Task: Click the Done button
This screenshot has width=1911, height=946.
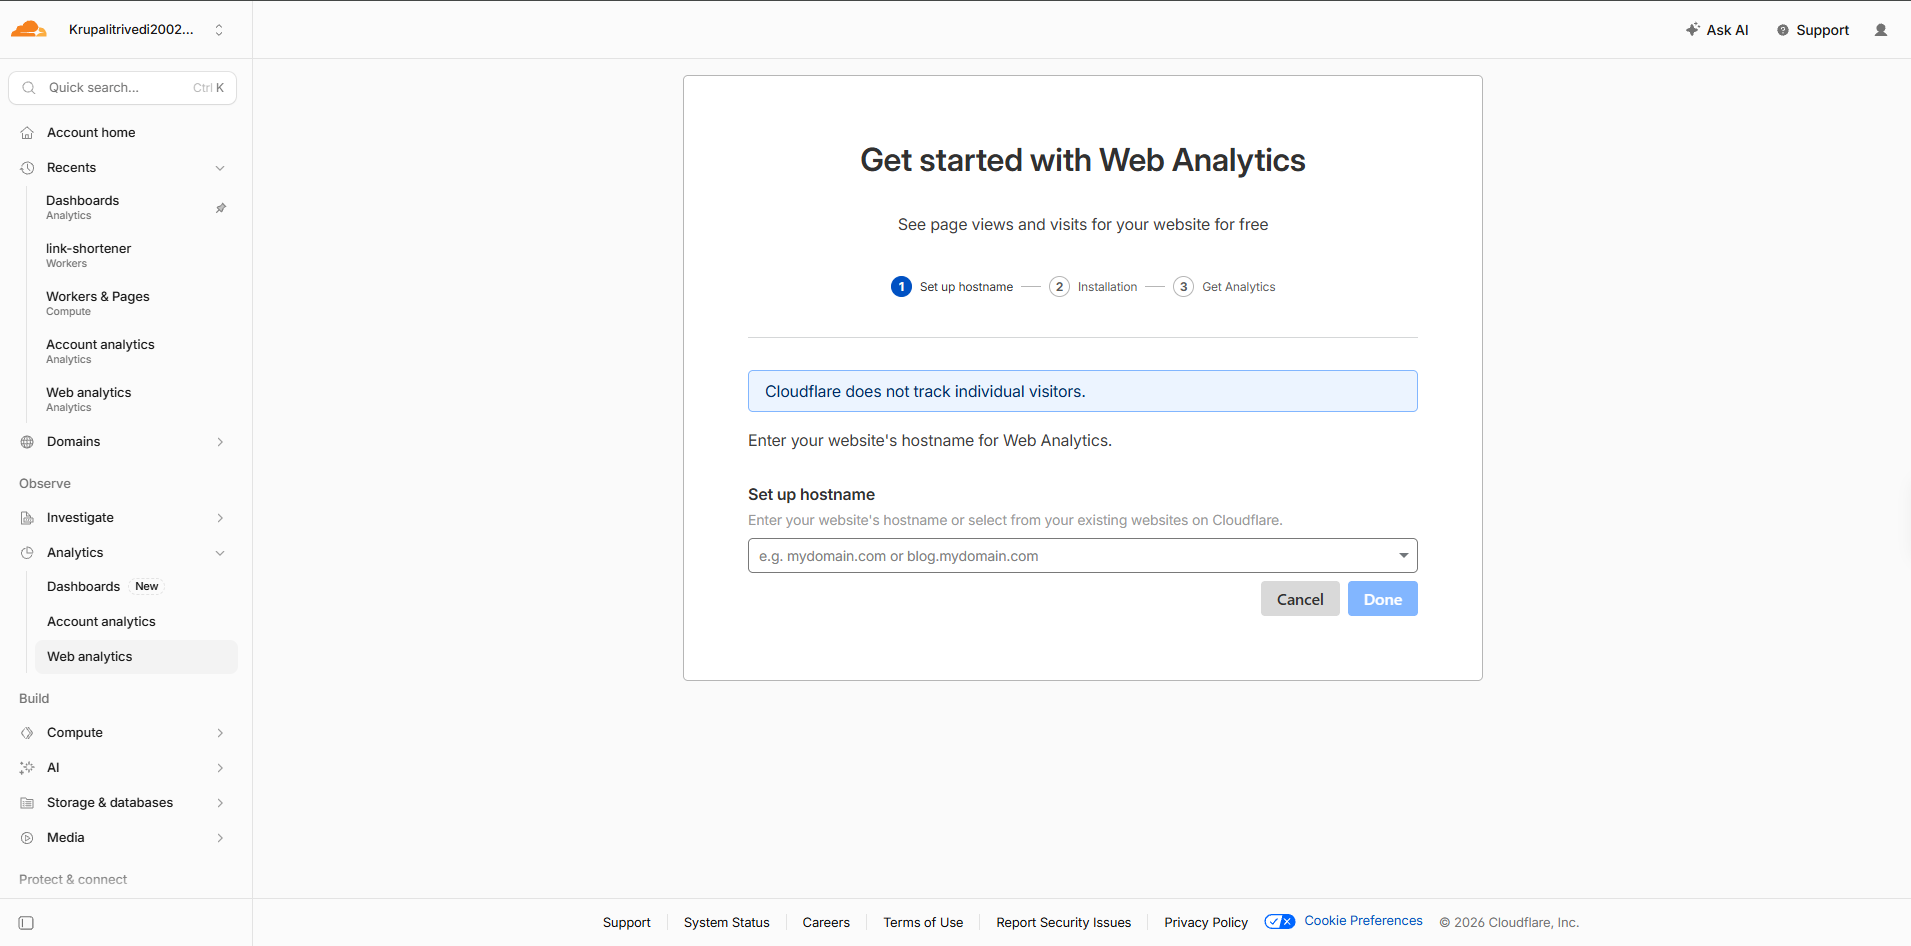Action: [1382, 599]
